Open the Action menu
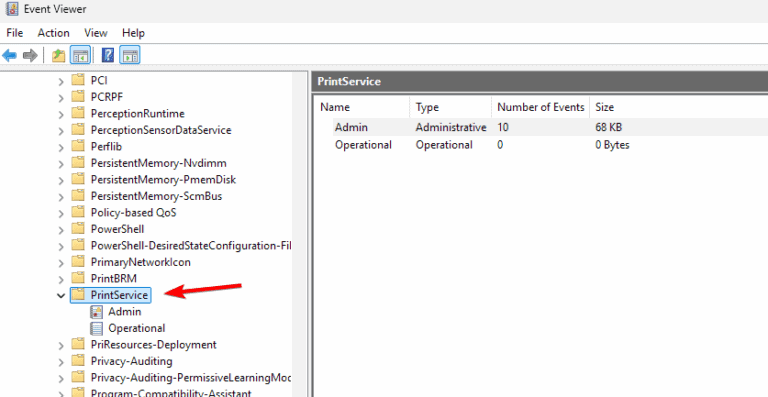This screenshot has width=768, height=397. 53,33
